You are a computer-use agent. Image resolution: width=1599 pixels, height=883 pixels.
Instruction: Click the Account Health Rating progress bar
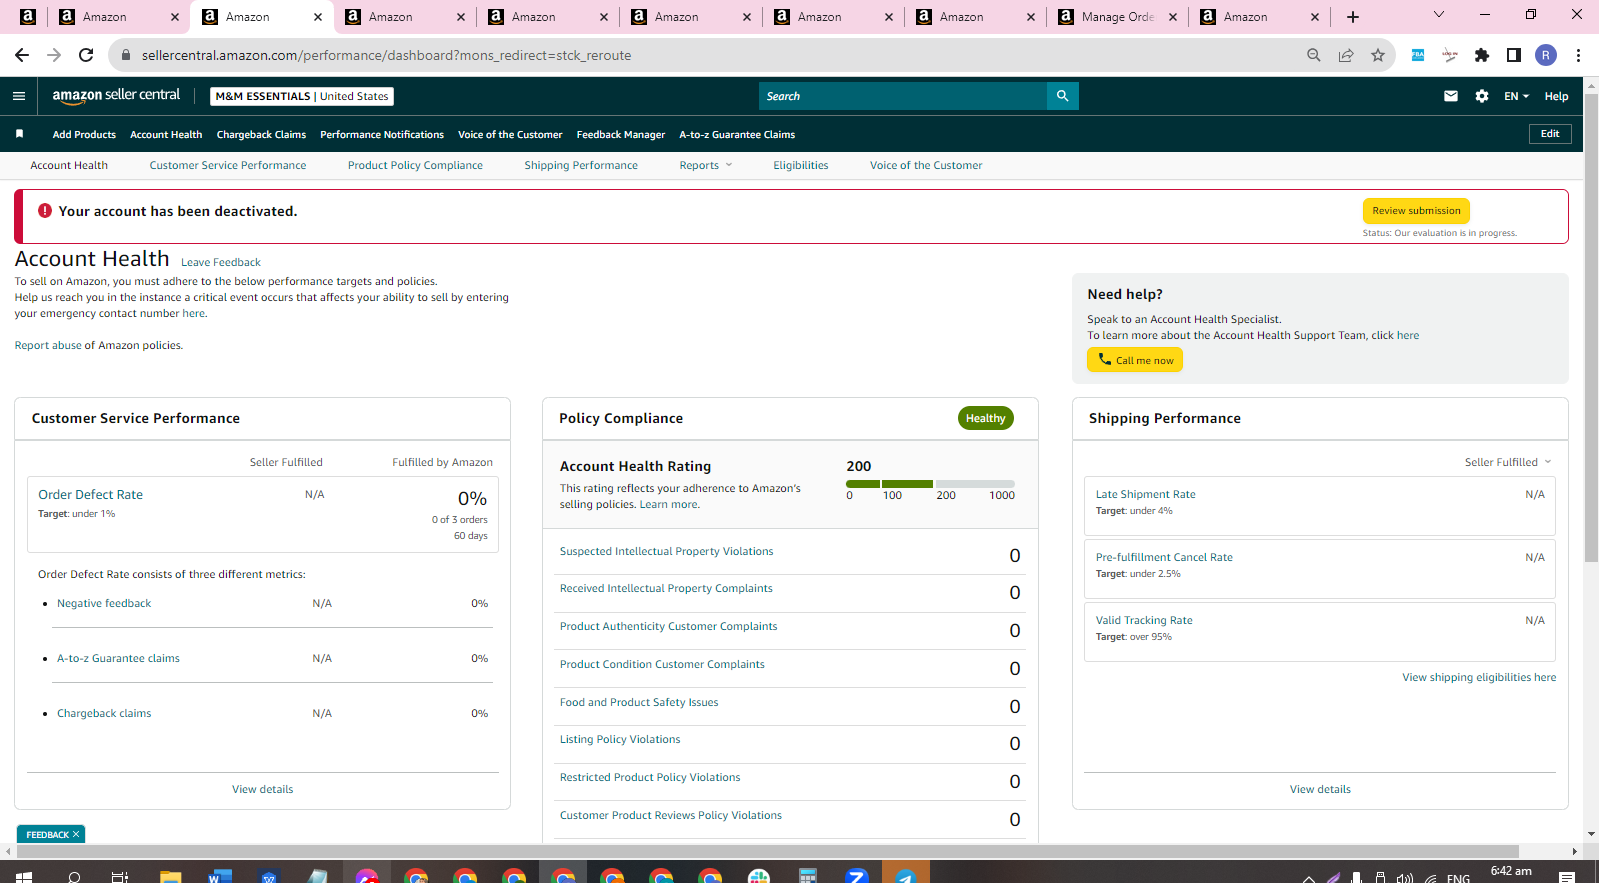tap(930, 484)
